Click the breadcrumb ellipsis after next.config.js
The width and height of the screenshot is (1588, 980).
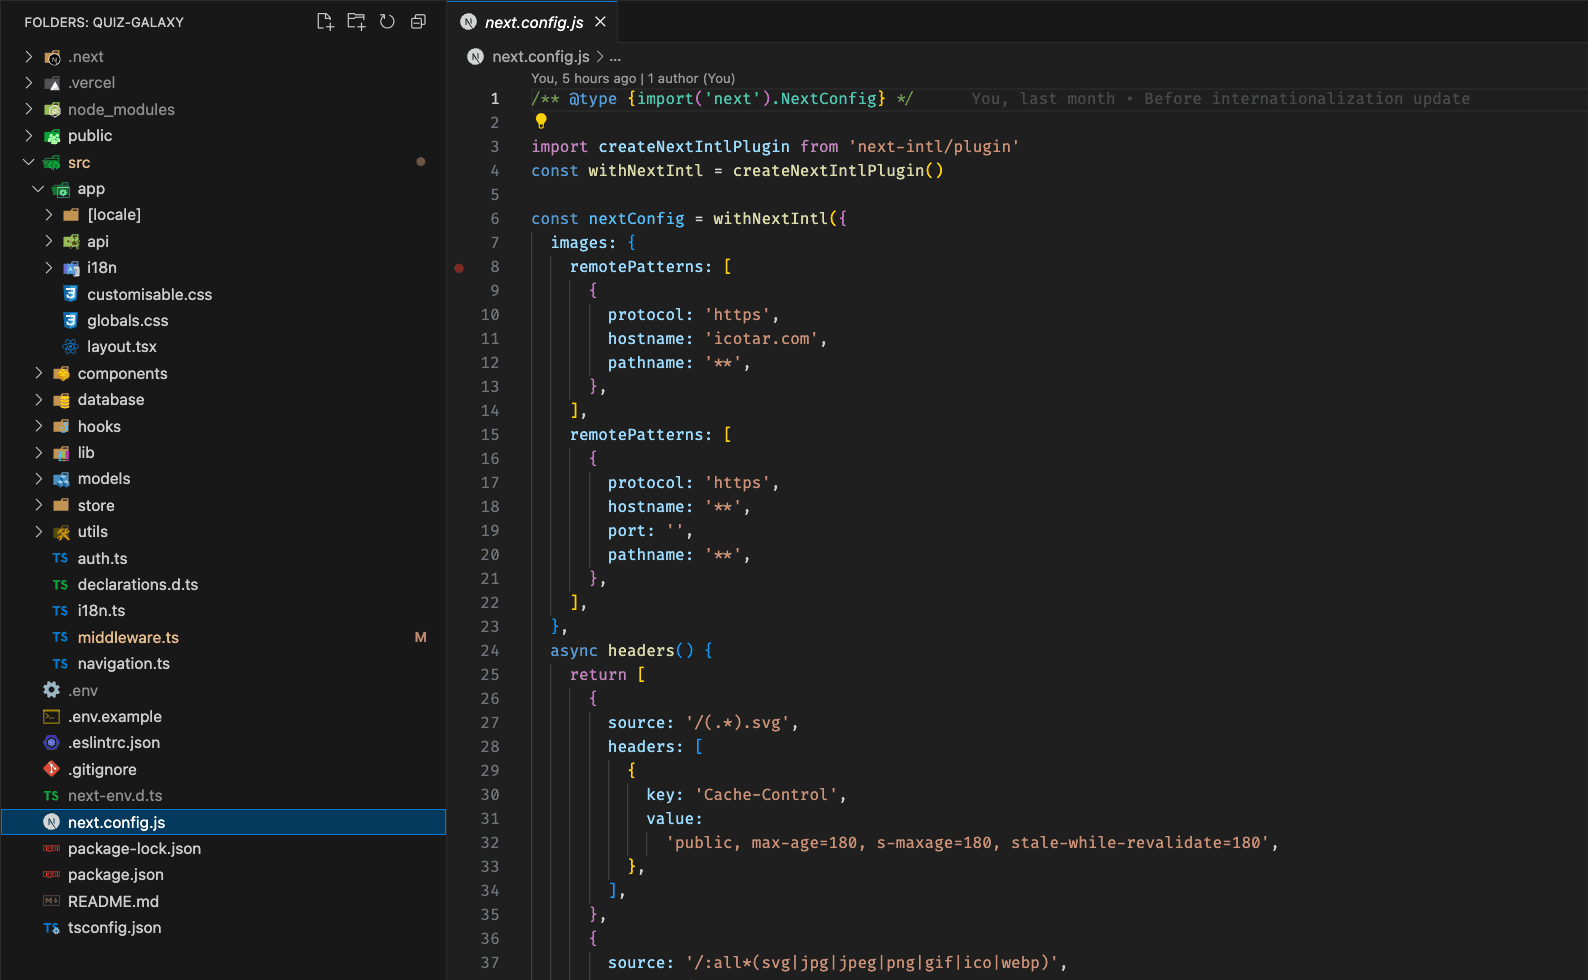(x=615, y=57)
